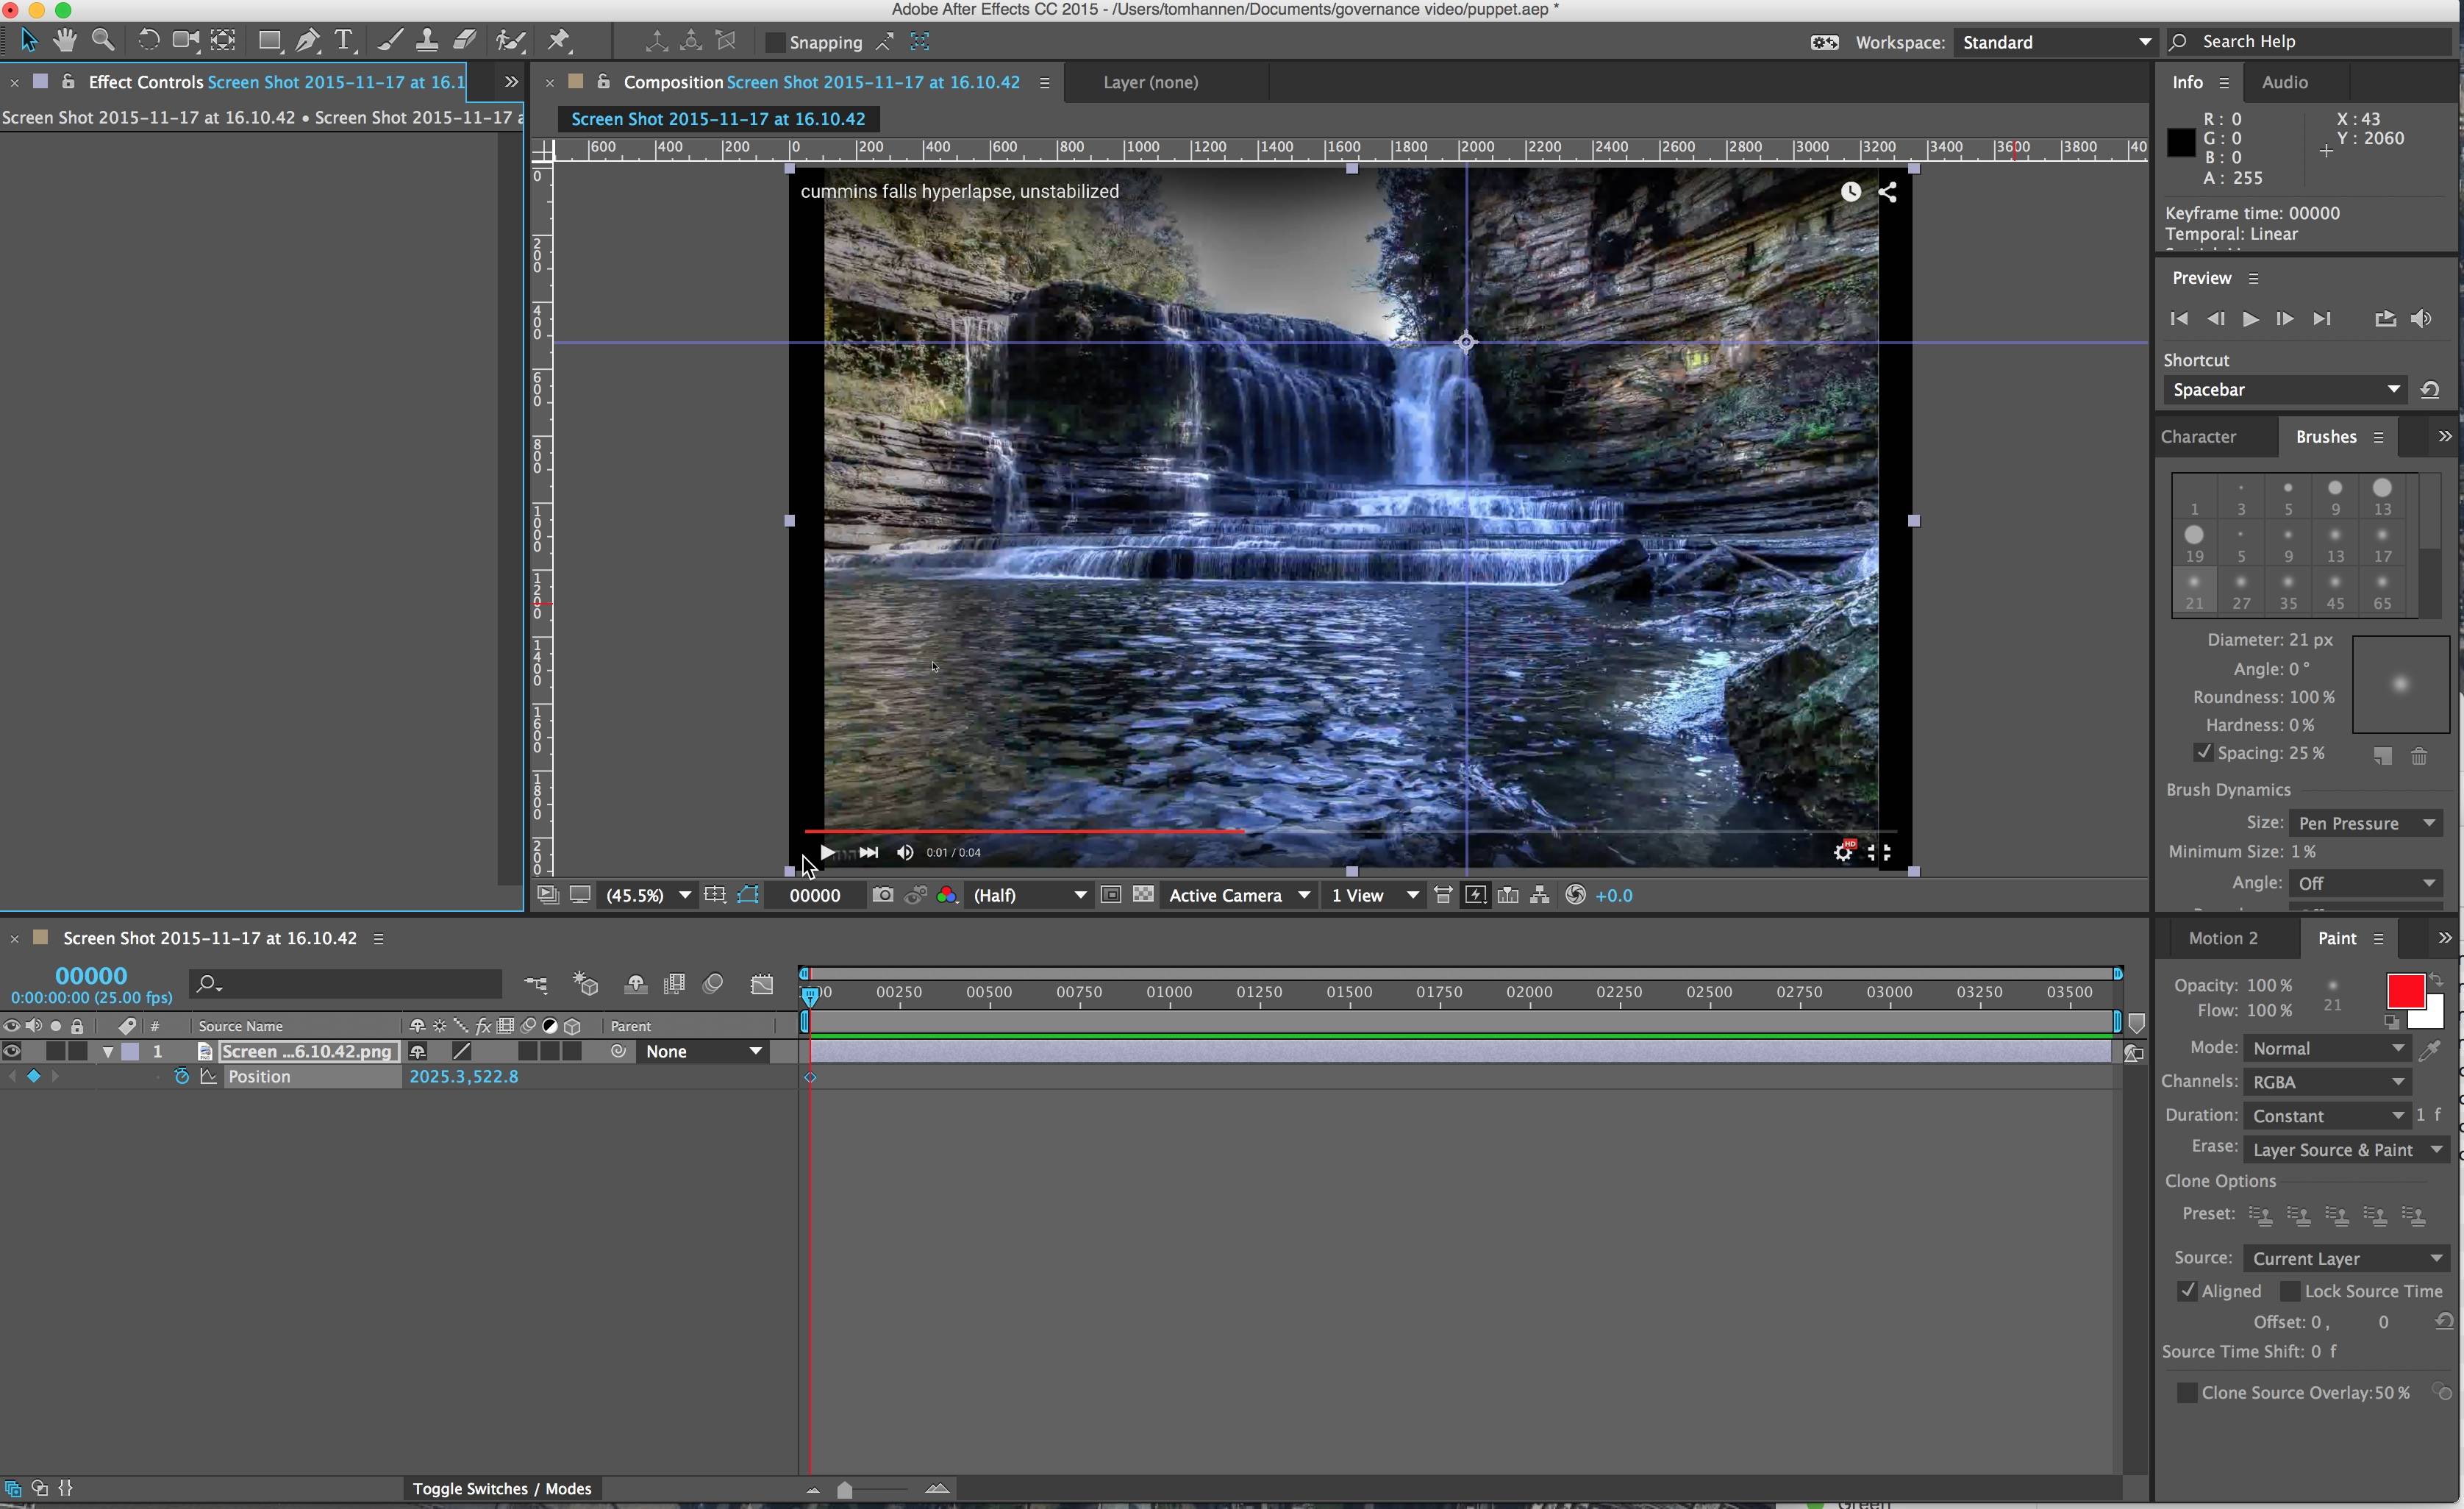This screenshot has width=2464, height=1509.
Task: Open Composition Flowchart icon in viewer
Action: [1540, 895]
